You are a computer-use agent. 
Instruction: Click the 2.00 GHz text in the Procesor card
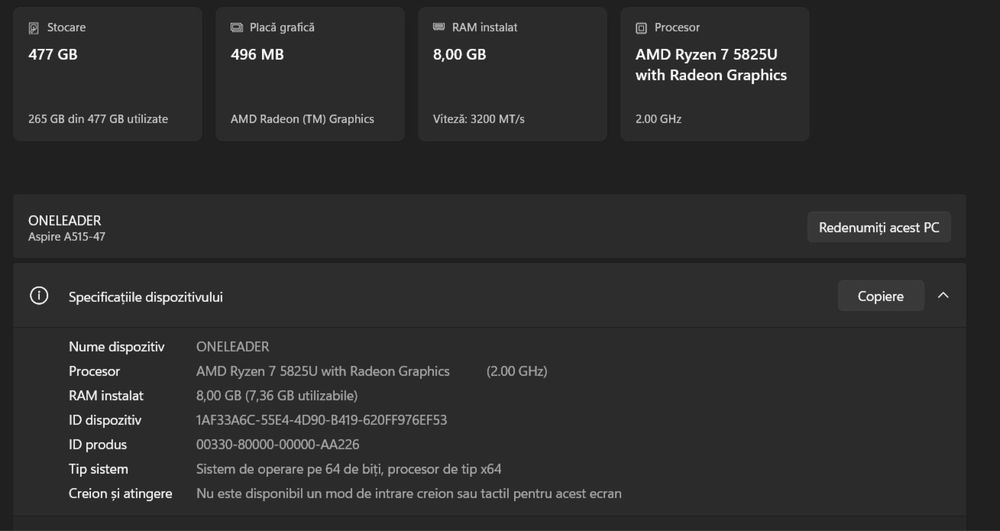tap(658, 119)
